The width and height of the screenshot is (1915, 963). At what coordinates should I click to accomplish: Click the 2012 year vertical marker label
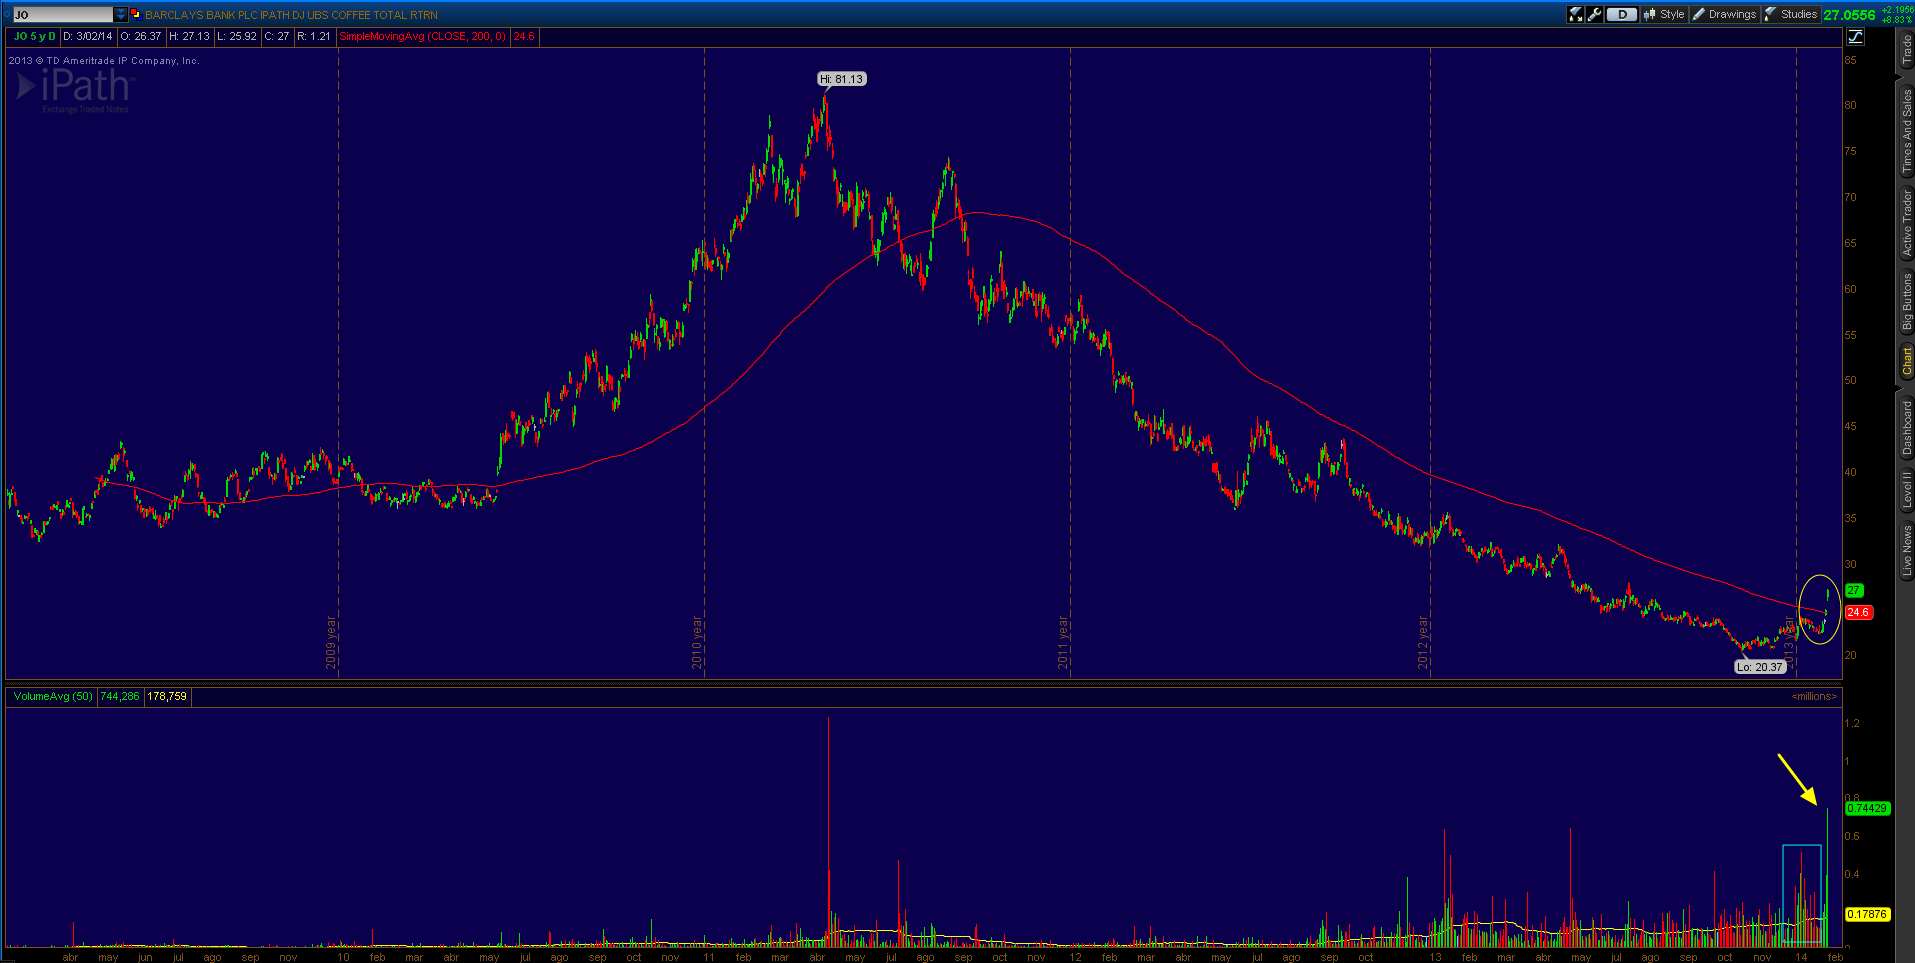pyautogui.click(x=1423, y=642)
